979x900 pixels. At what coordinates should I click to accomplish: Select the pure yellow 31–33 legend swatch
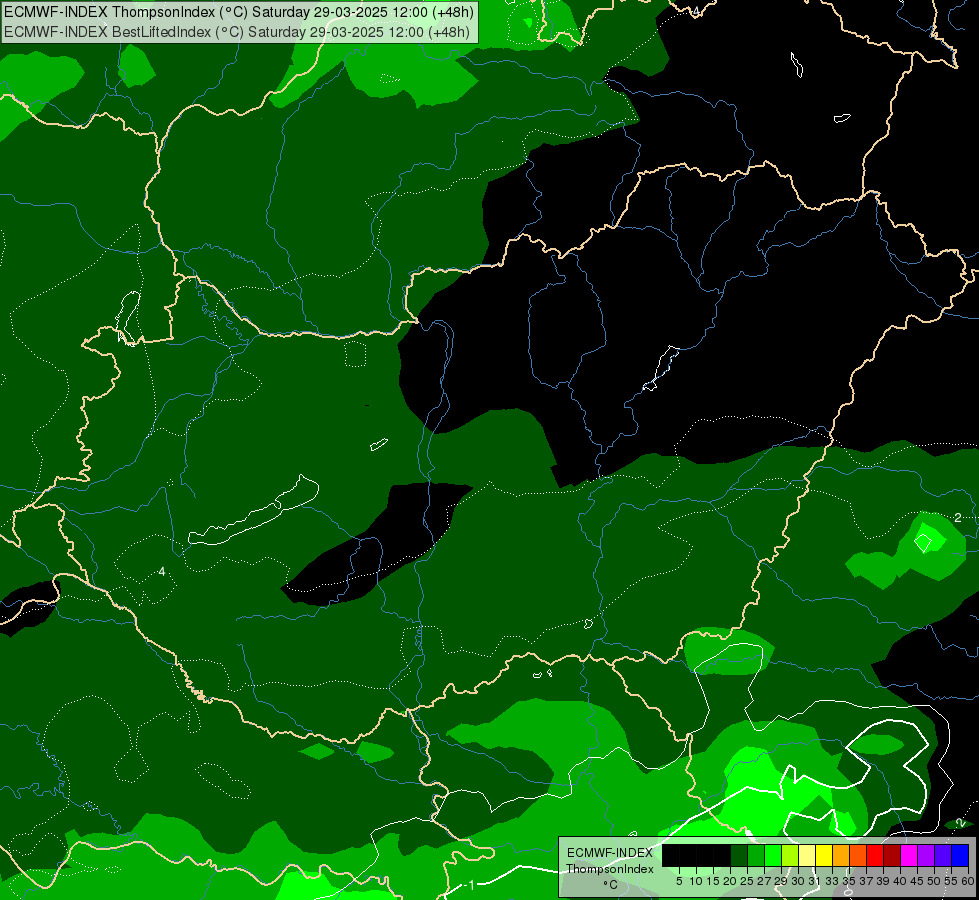click(x=824, y=855)
